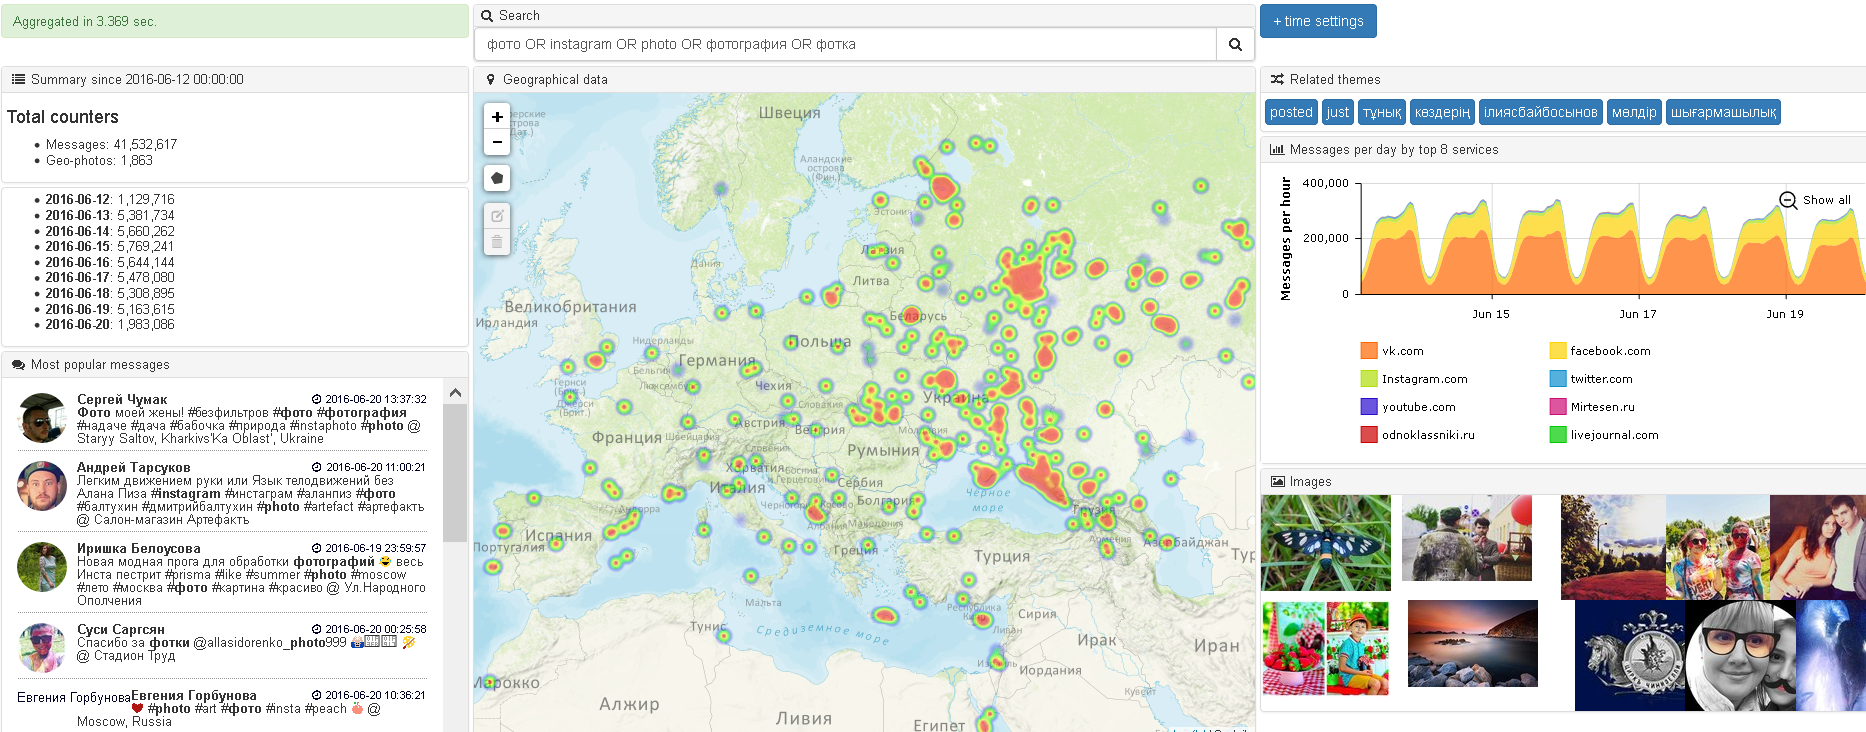Toggle Mirtesen.ru legend swatch
Screen dimensions: 1866x732
pyautogui.click(x=1558, y=407)
